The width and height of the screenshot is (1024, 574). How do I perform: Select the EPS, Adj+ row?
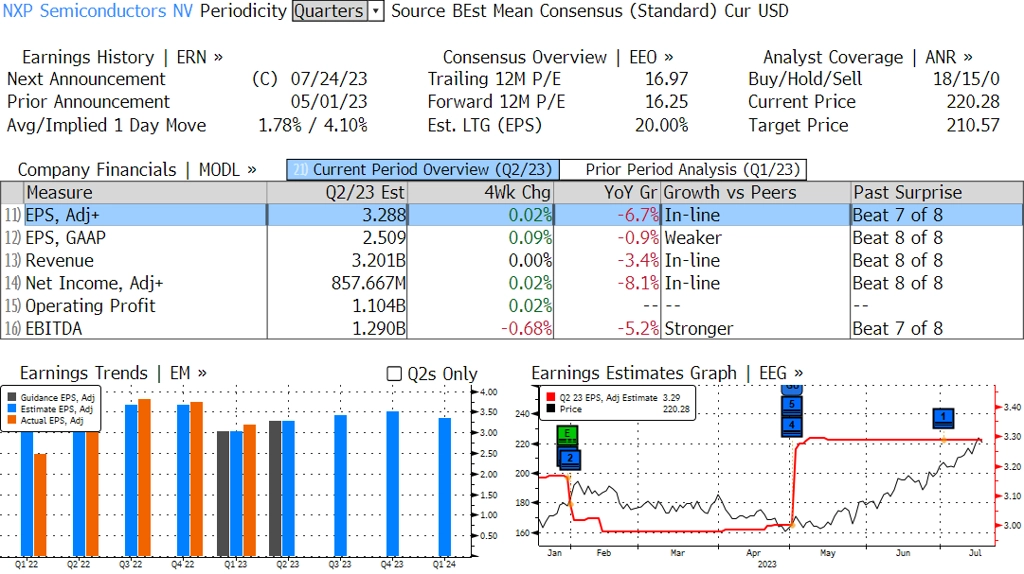(512, 215)
